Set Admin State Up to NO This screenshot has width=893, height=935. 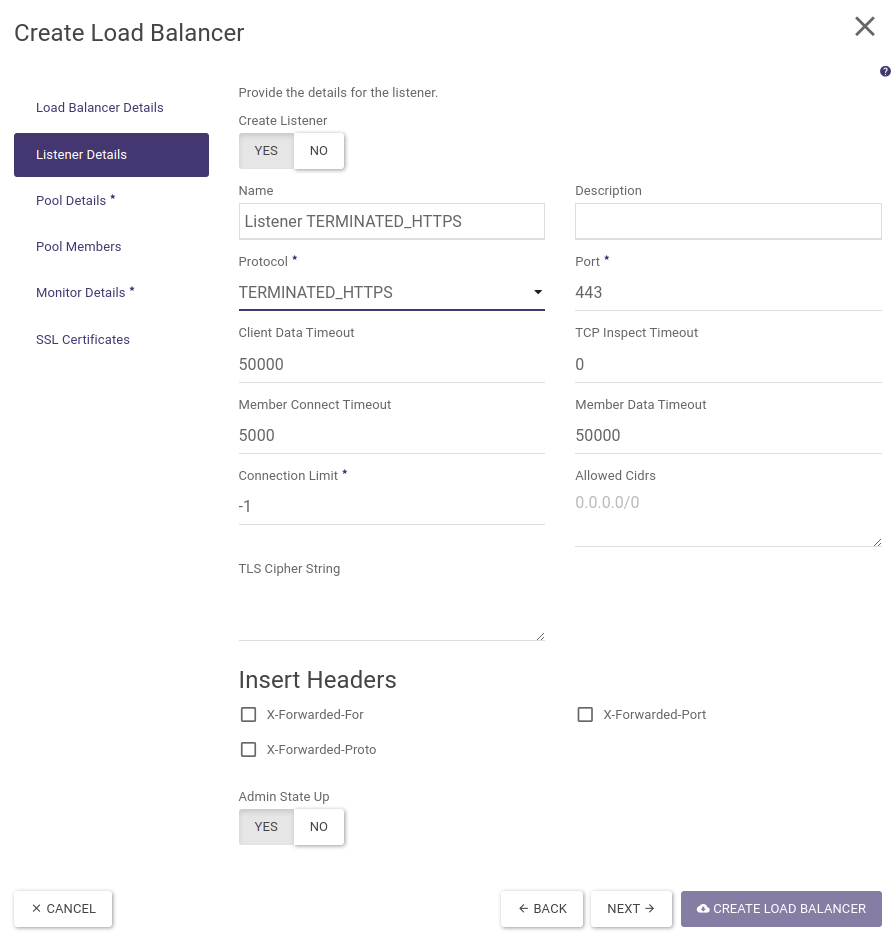point(319,827)
